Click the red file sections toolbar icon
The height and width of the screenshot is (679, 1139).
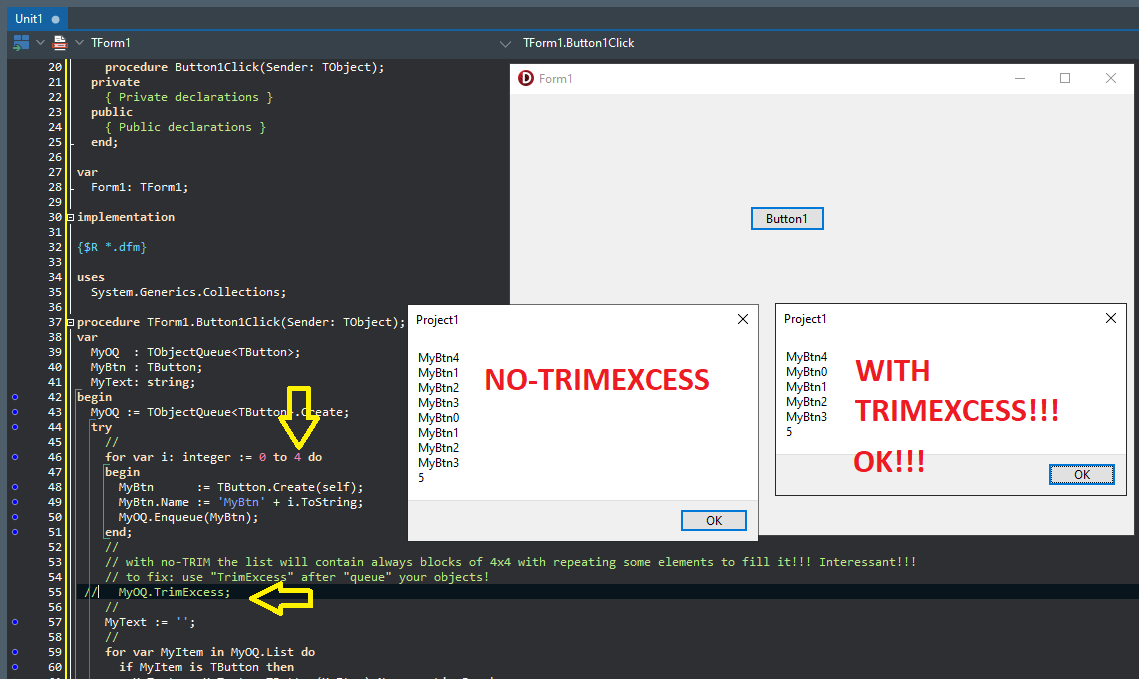pyautogui.click(x=60, y=43)
